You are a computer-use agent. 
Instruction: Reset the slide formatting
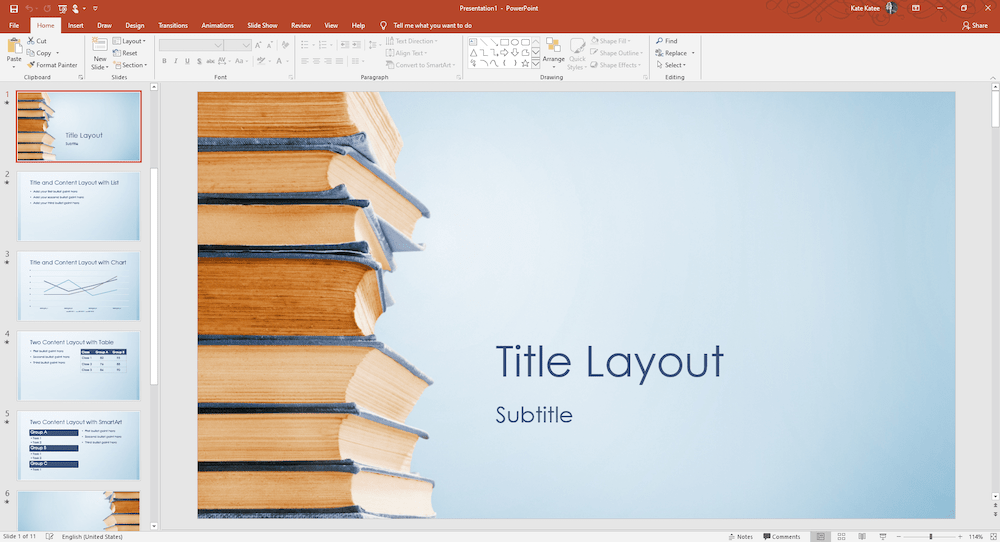point(125,53)
